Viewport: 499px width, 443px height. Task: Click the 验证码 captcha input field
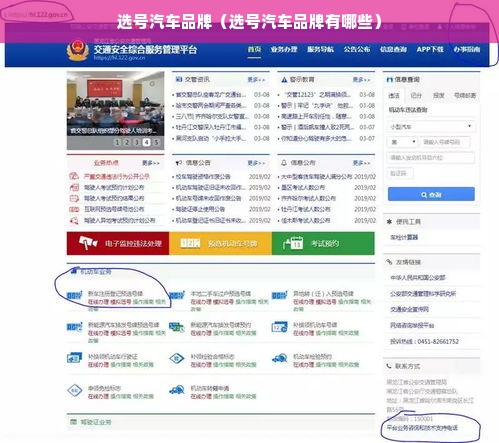pyautogui.click(x=400, y=173)
